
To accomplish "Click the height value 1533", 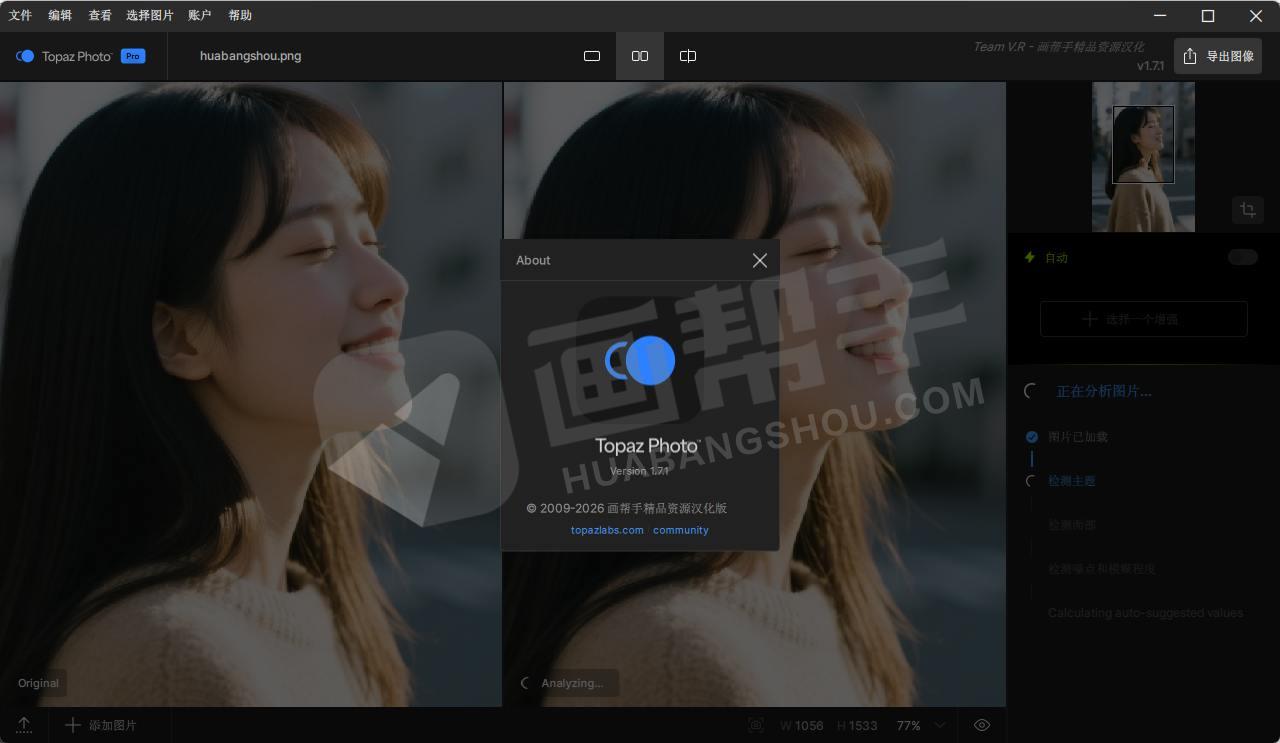I will (x=864, y=726).
